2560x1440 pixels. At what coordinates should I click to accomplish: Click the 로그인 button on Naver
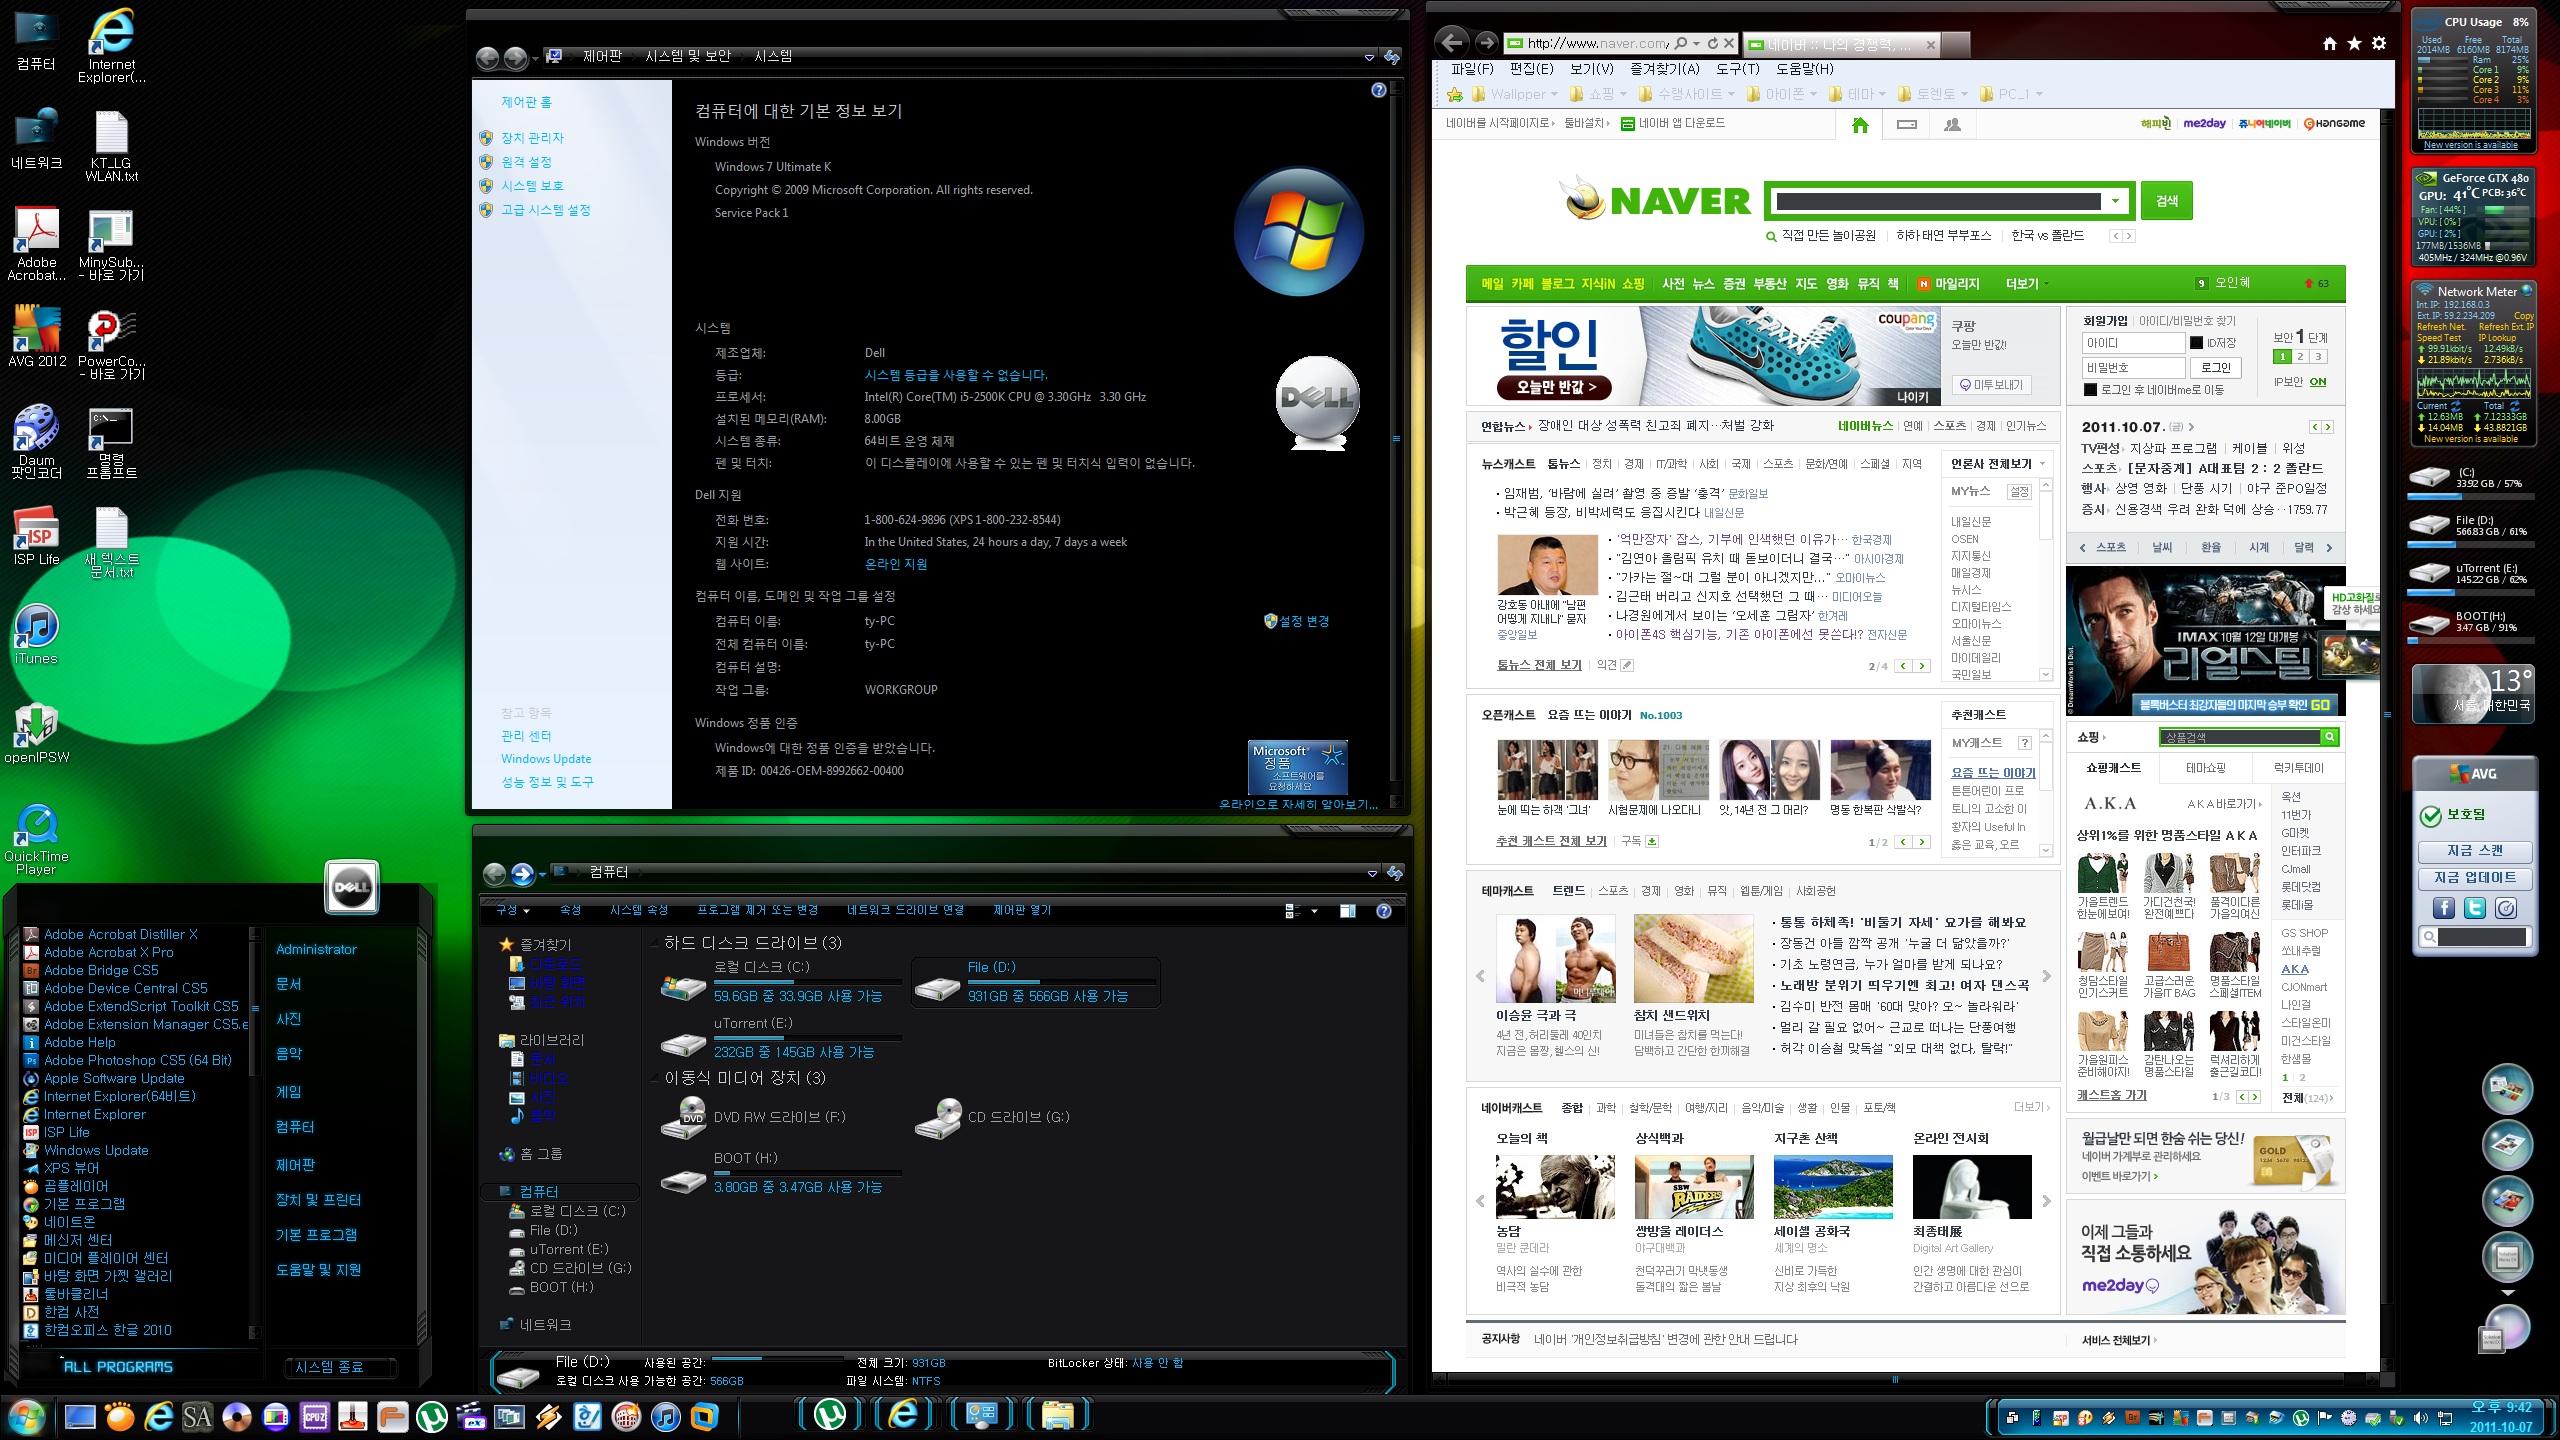click(2216, 368)
